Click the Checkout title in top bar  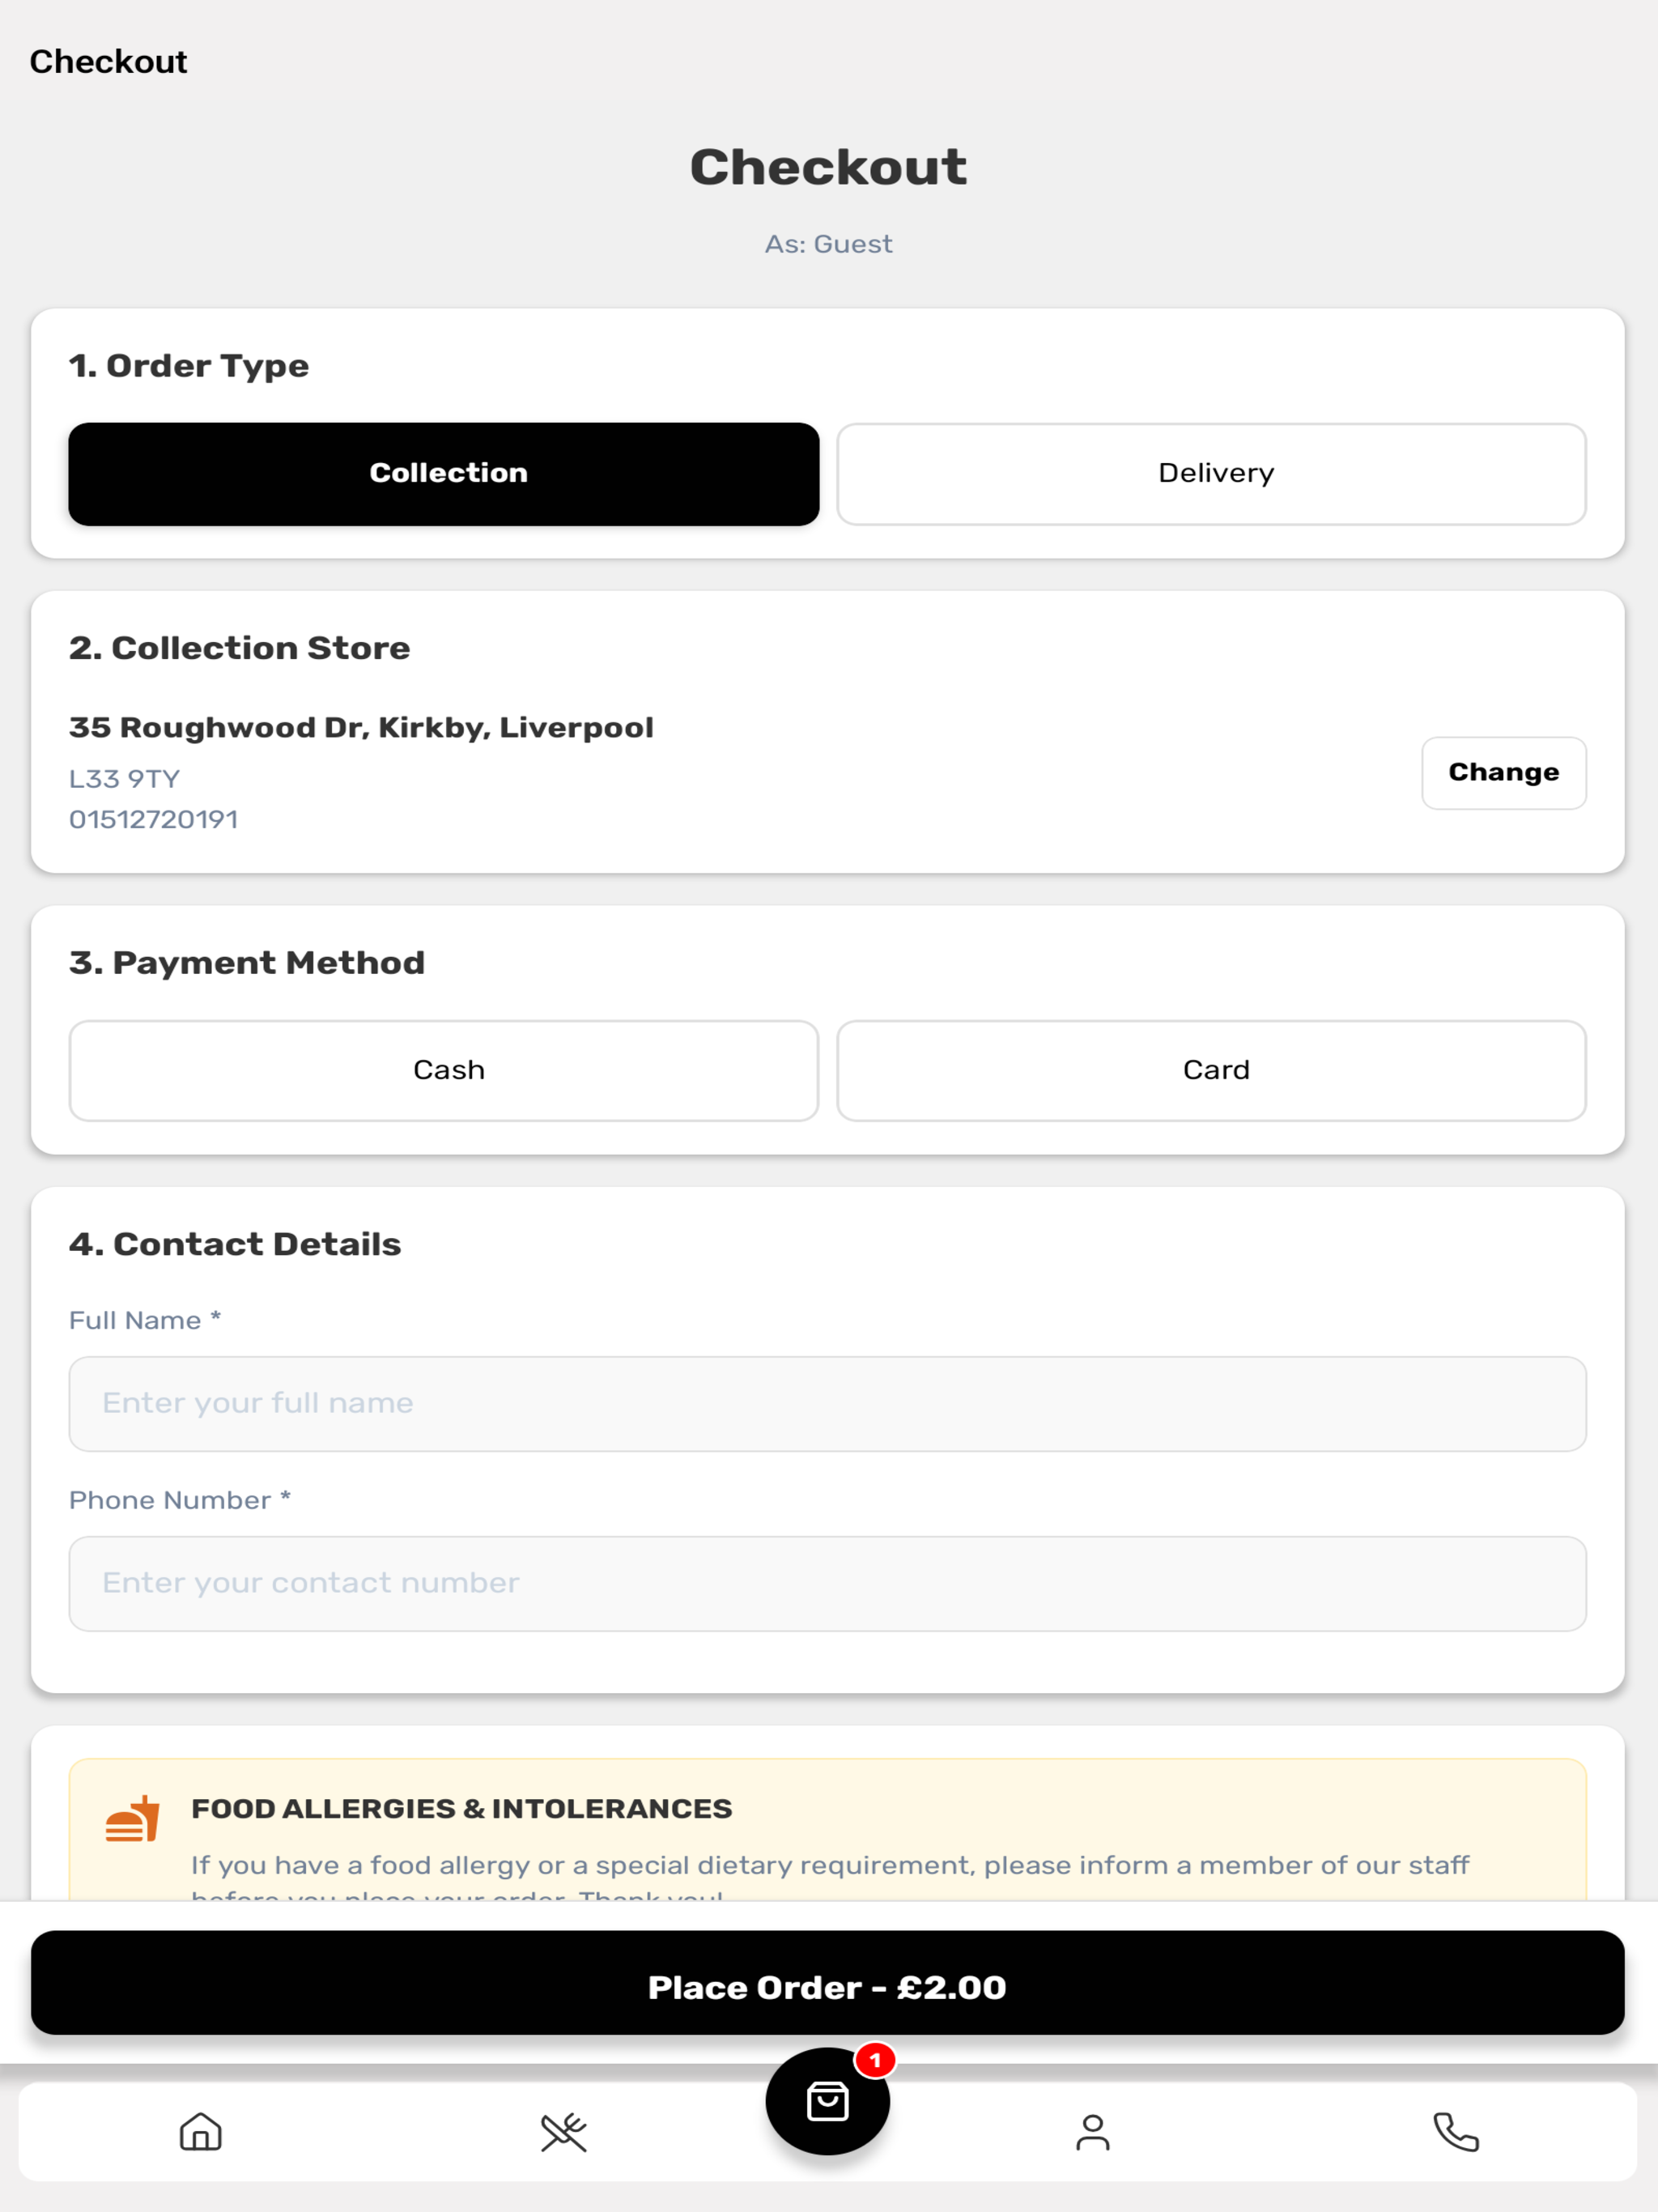pos(108,62)
